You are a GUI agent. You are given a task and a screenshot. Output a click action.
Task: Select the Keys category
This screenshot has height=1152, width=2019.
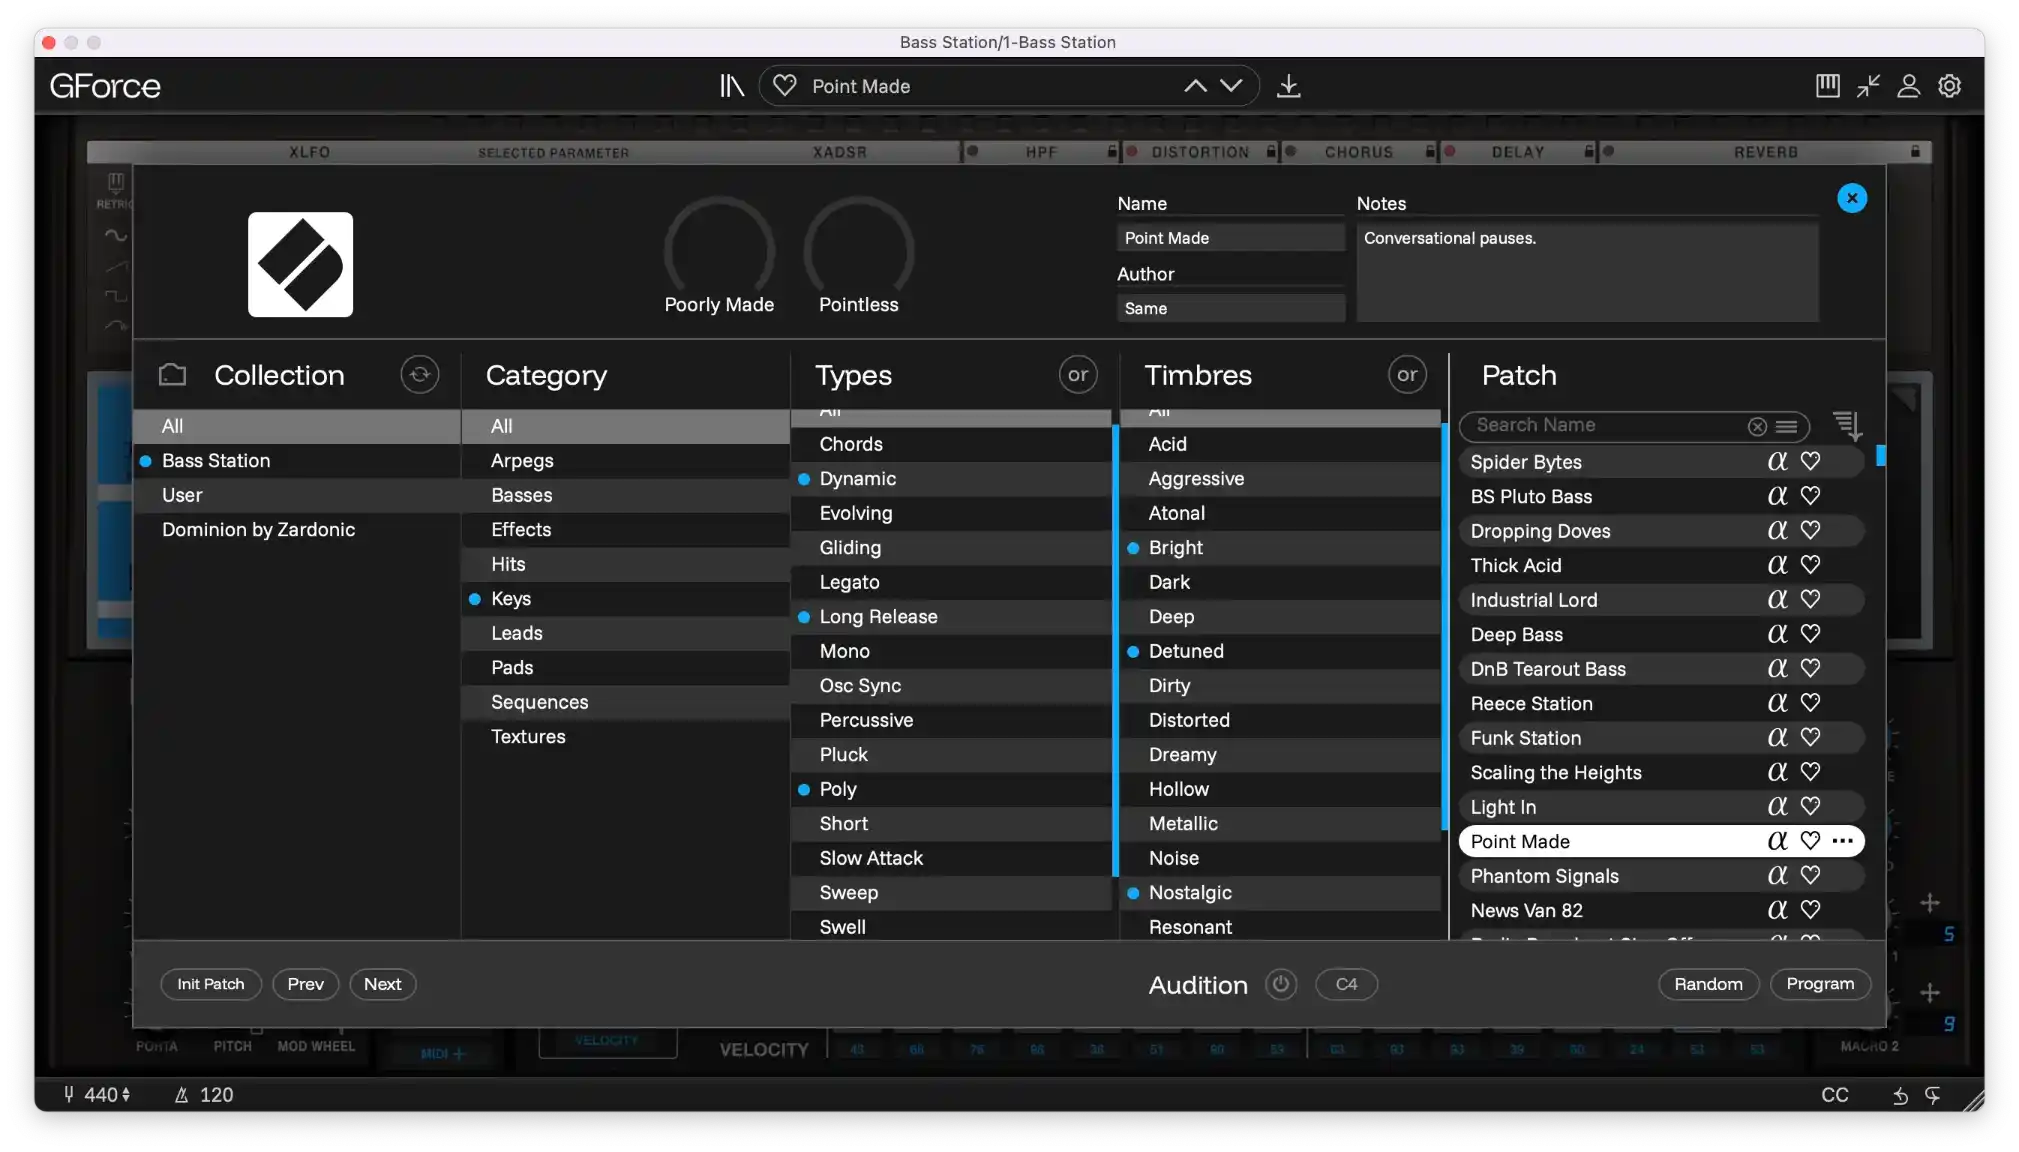click(x=625, y=599)
